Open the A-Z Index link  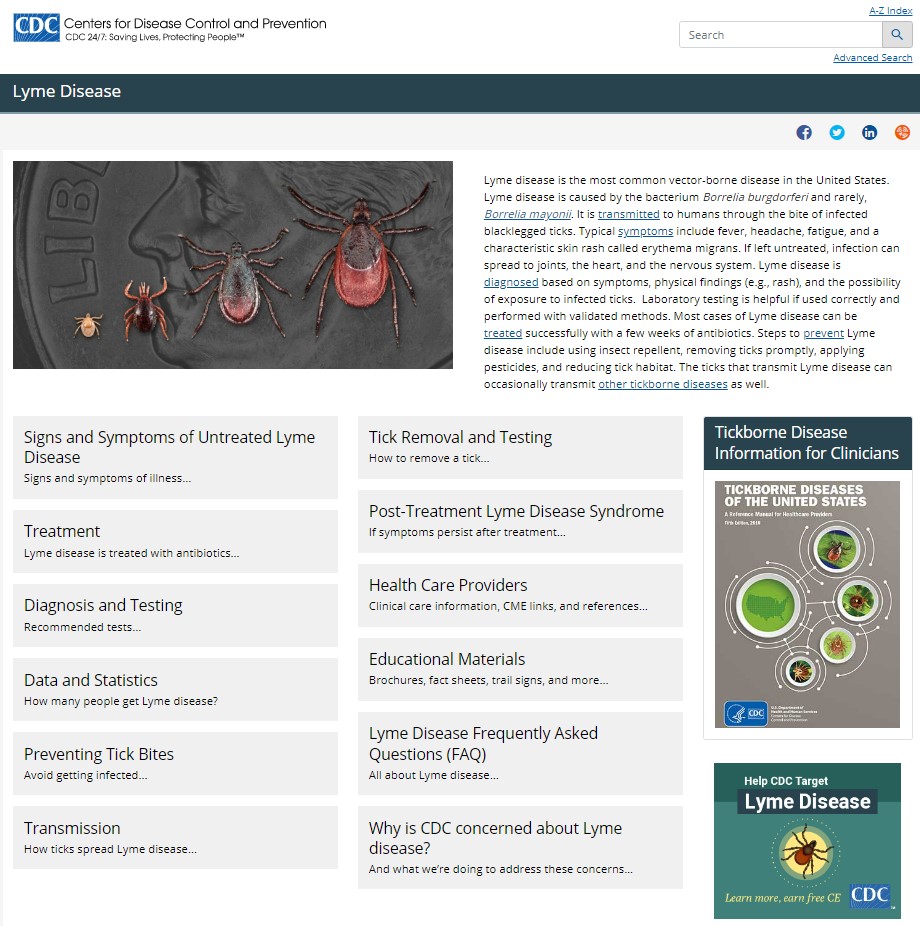[890, 11]
